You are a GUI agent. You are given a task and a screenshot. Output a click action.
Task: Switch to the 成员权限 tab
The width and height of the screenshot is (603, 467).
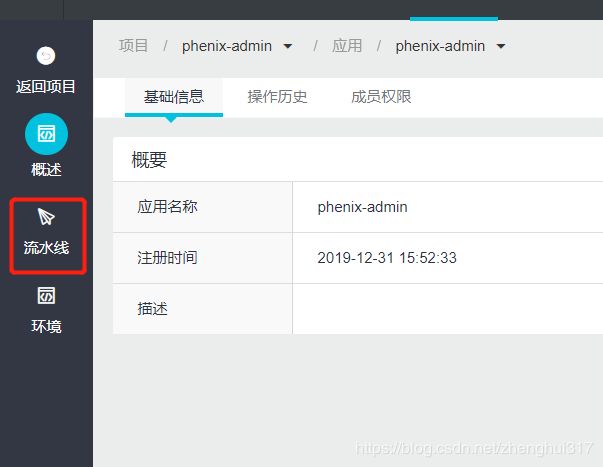pos(381,97)
